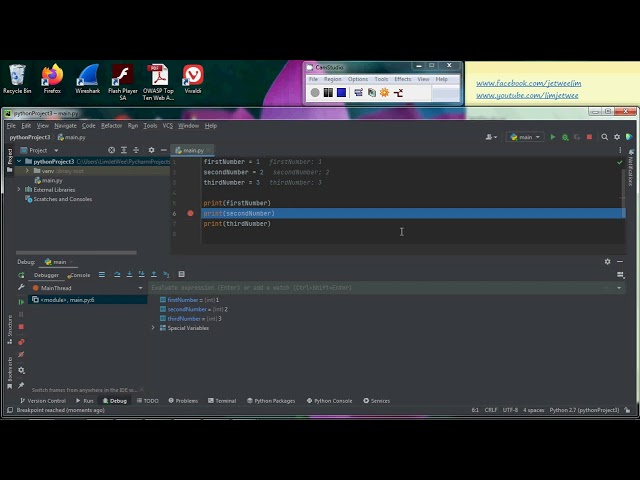Screen dimensions: 640x480
Task: Open the VCS menu
Action: (168, 126)
